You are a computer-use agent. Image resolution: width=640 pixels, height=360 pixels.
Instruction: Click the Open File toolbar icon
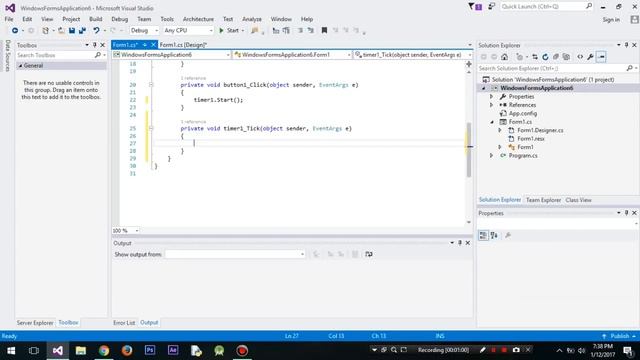tap(61, 31)
